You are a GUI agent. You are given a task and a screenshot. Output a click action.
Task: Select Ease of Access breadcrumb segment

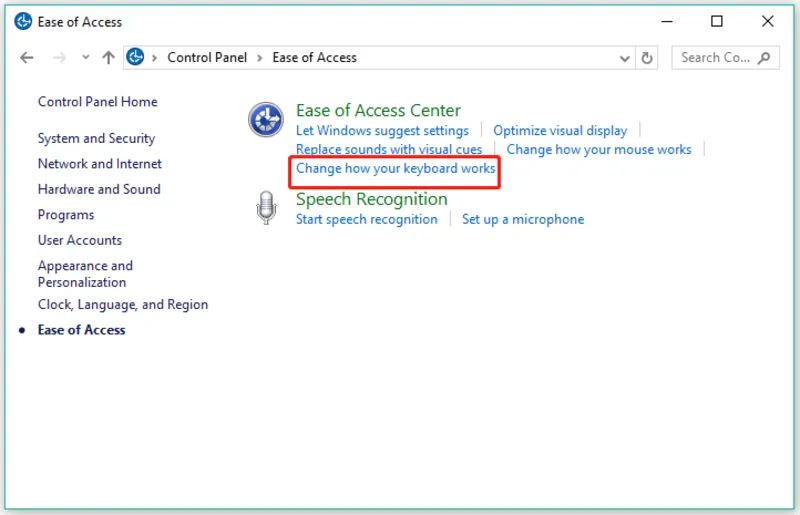(x=314, y=58)
